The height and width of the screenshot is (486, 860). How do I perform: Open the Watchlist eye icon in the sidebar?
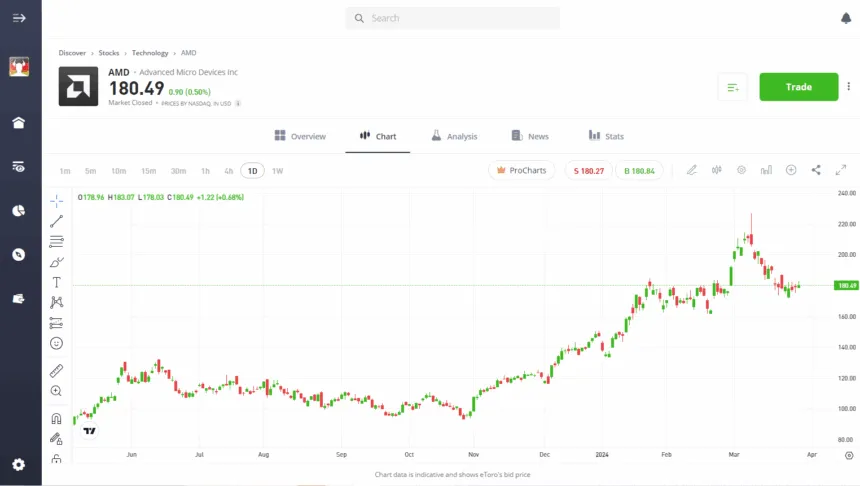coord(19,167)
